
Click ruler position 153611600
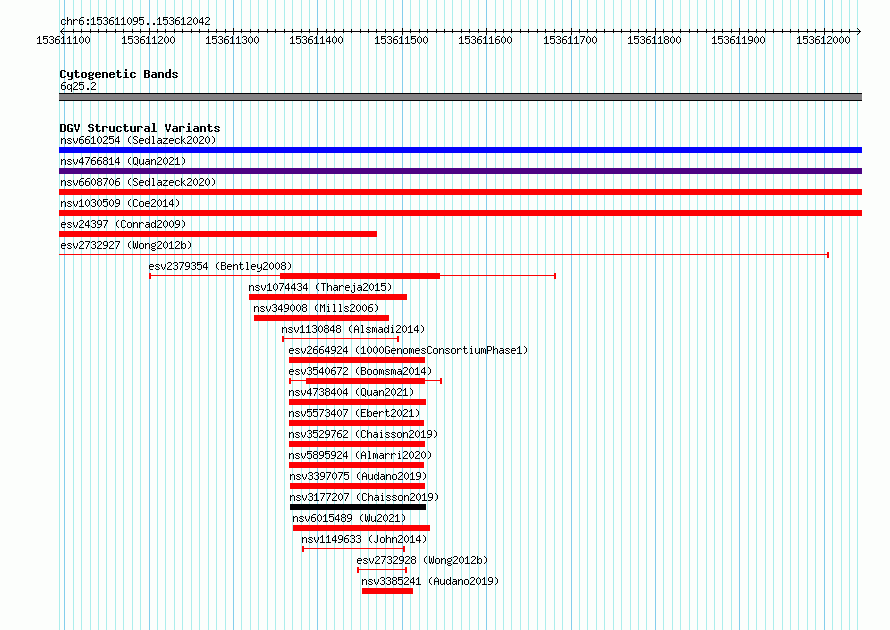point(485,40)
